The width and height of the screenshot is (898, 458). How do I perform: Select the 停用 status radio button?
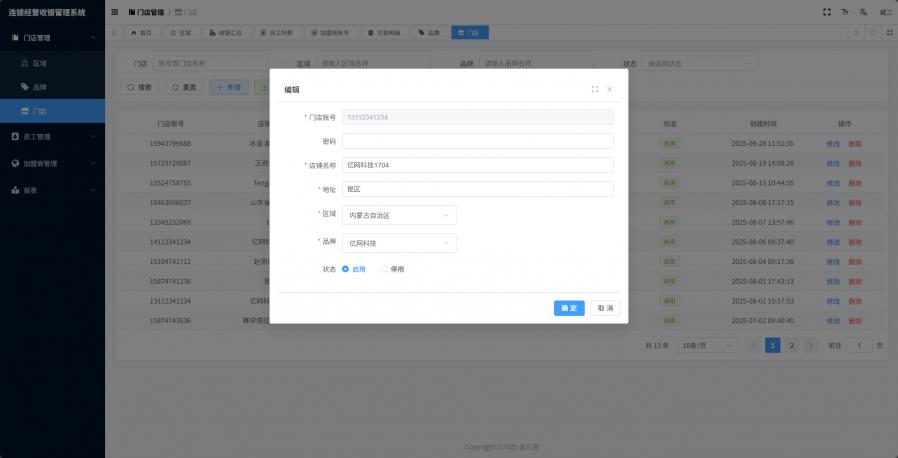tap(384, 269)
